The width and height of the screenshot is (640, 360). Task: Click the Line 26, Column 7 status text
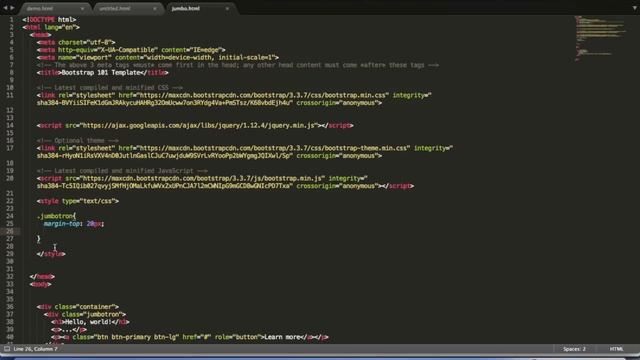(36, 349)
